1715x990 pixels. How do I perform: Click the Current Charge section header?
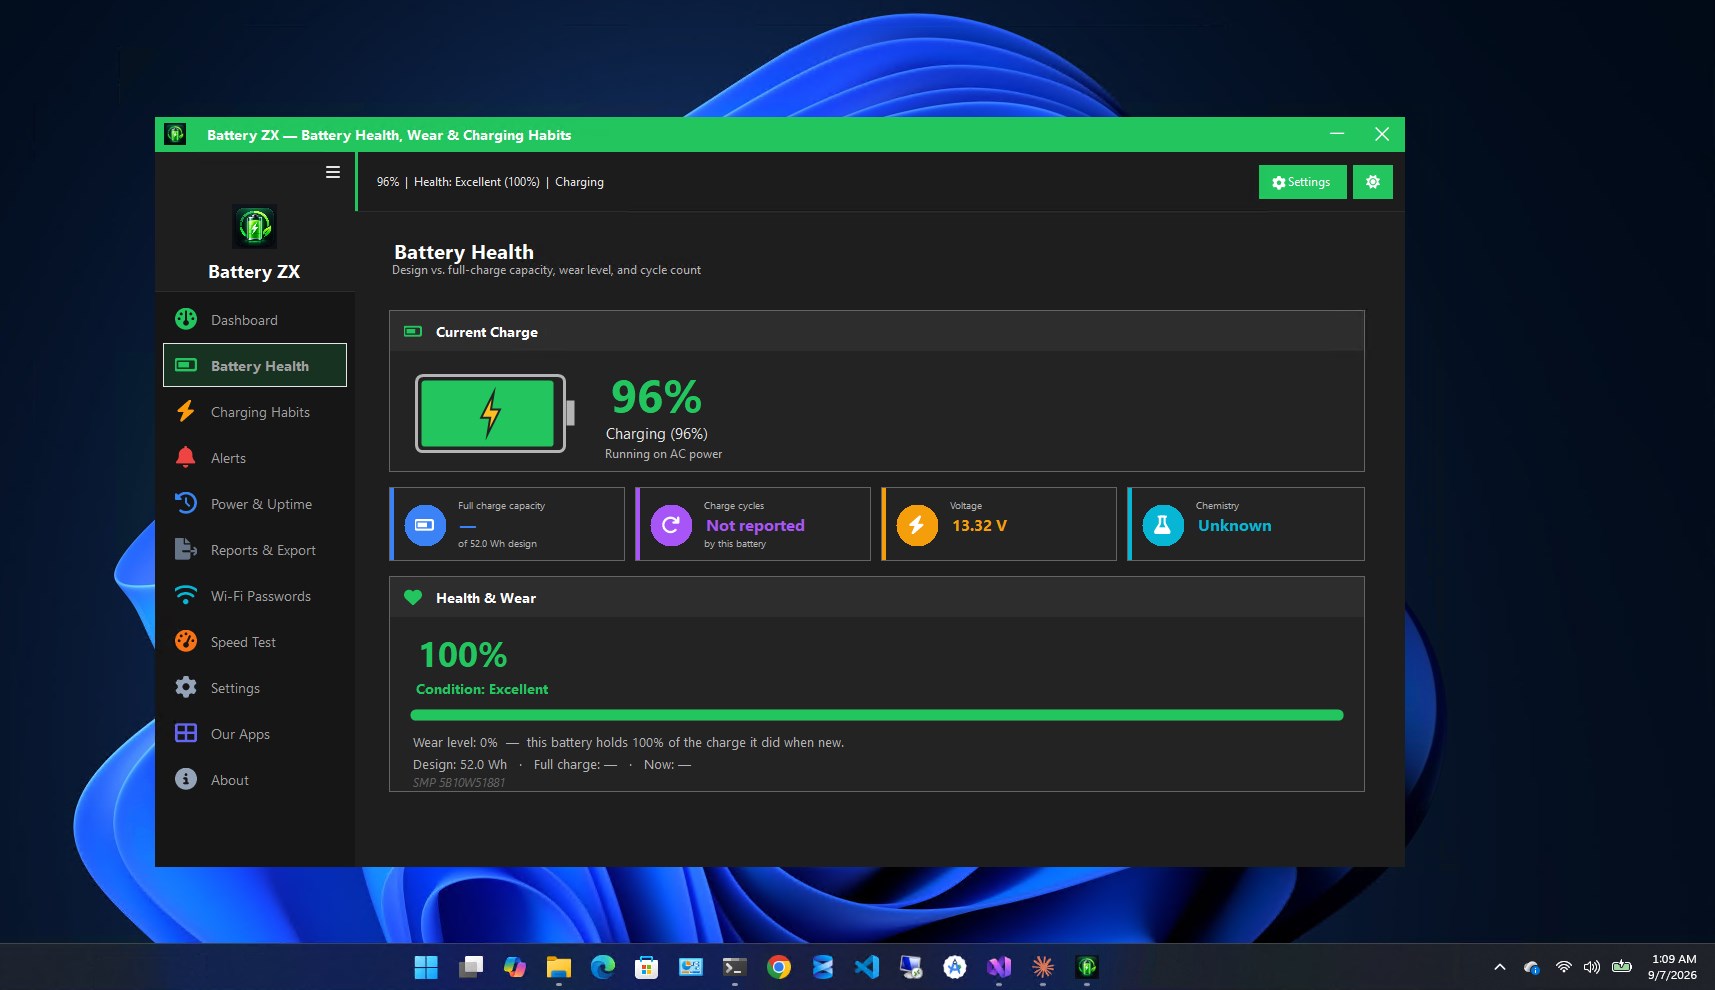pyautogui.click(x=877, y=331)
